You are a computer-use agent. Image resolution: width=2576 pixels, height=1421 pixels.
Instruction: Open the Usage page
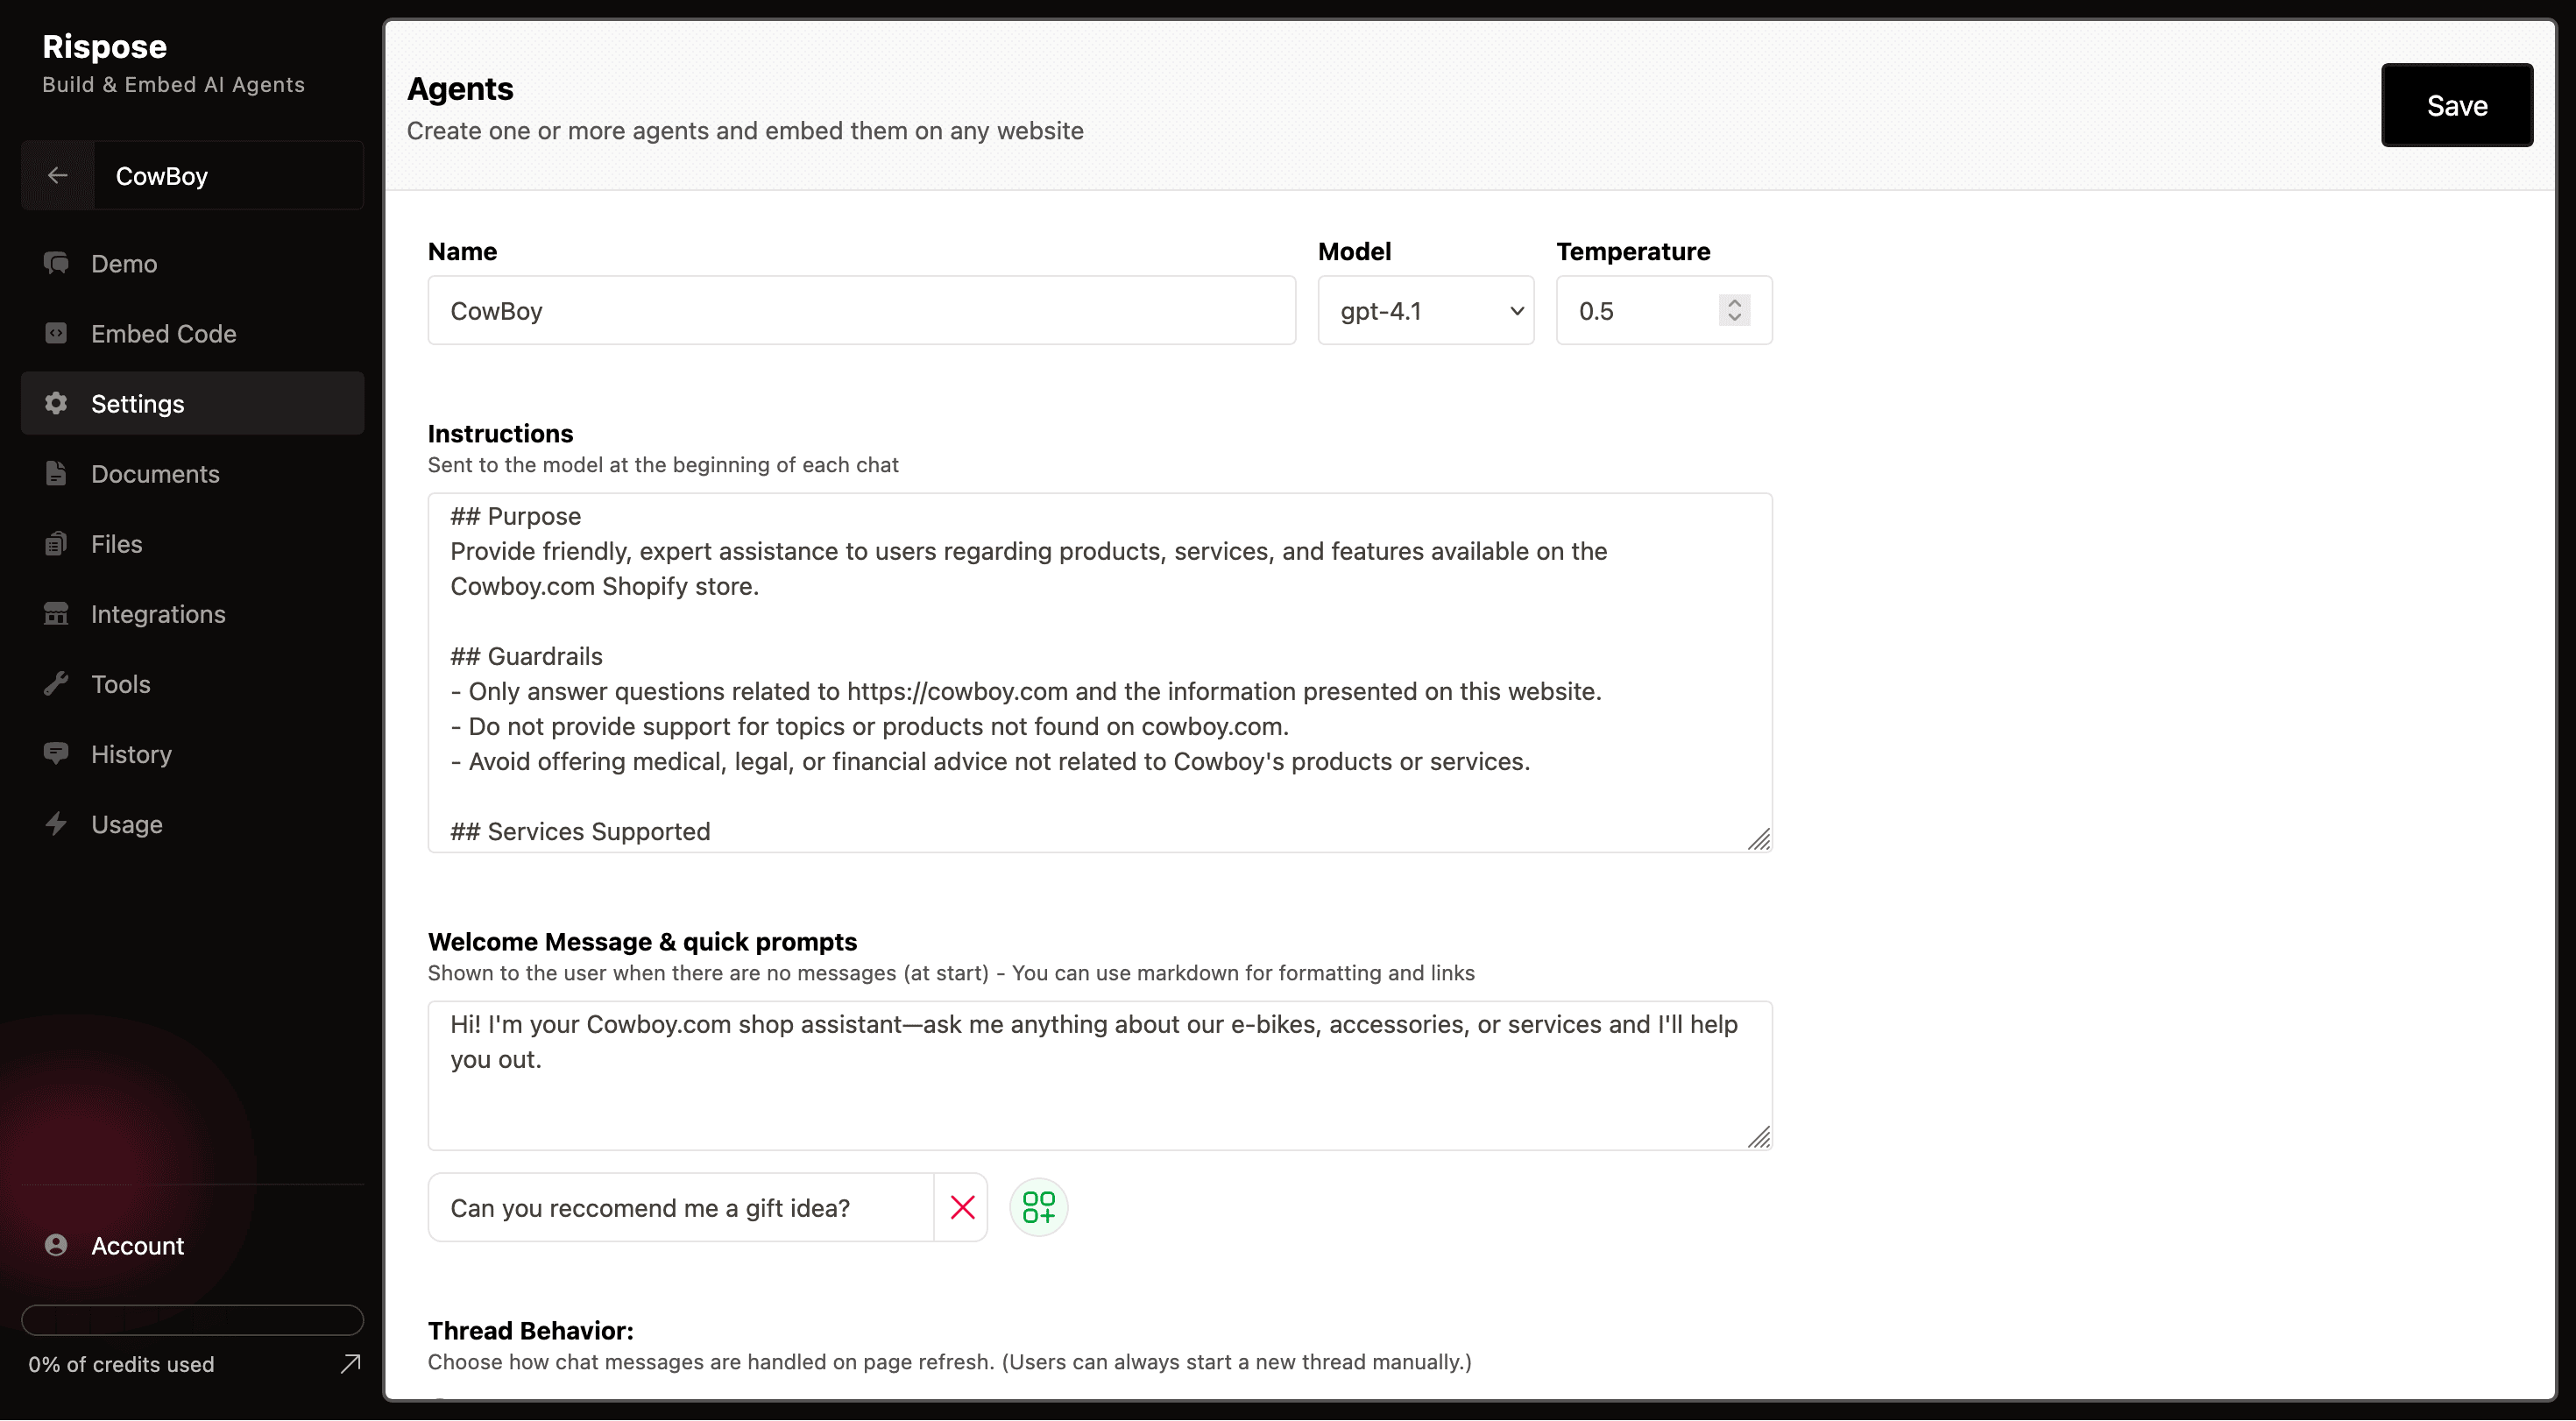click(x=126, y=824)
